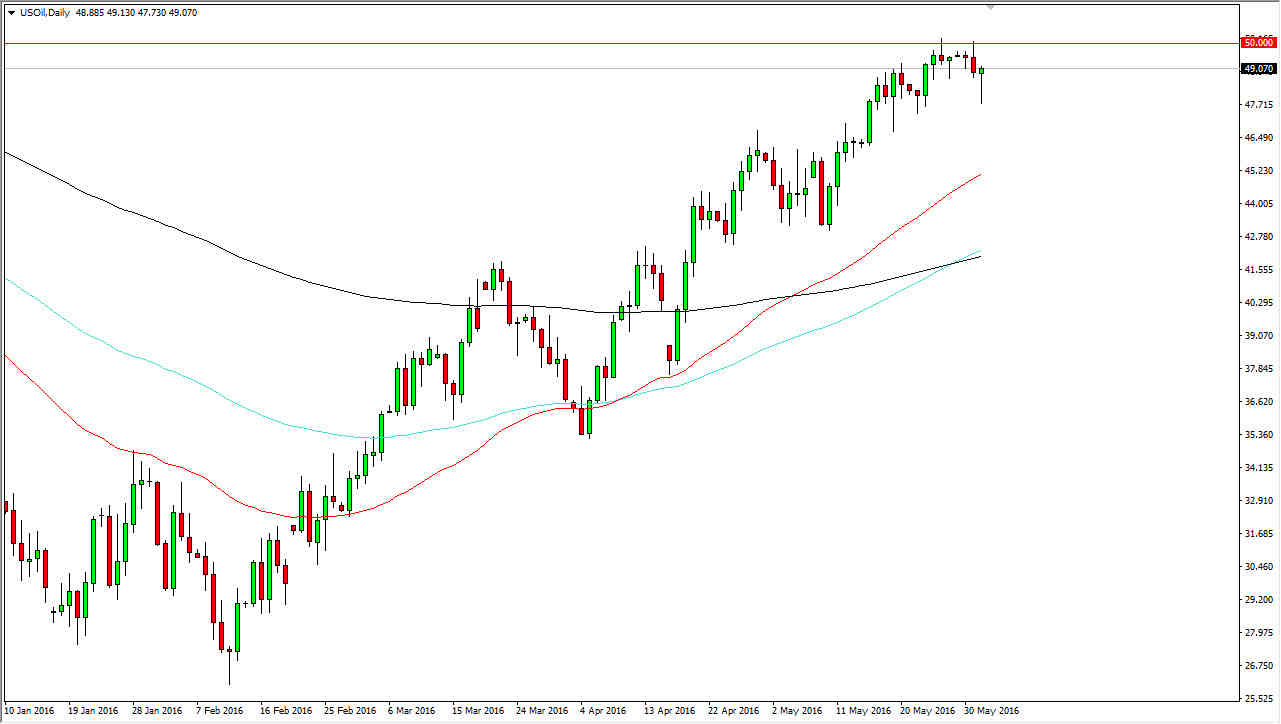Click the 41.555 price axis label

point(1257,269)
